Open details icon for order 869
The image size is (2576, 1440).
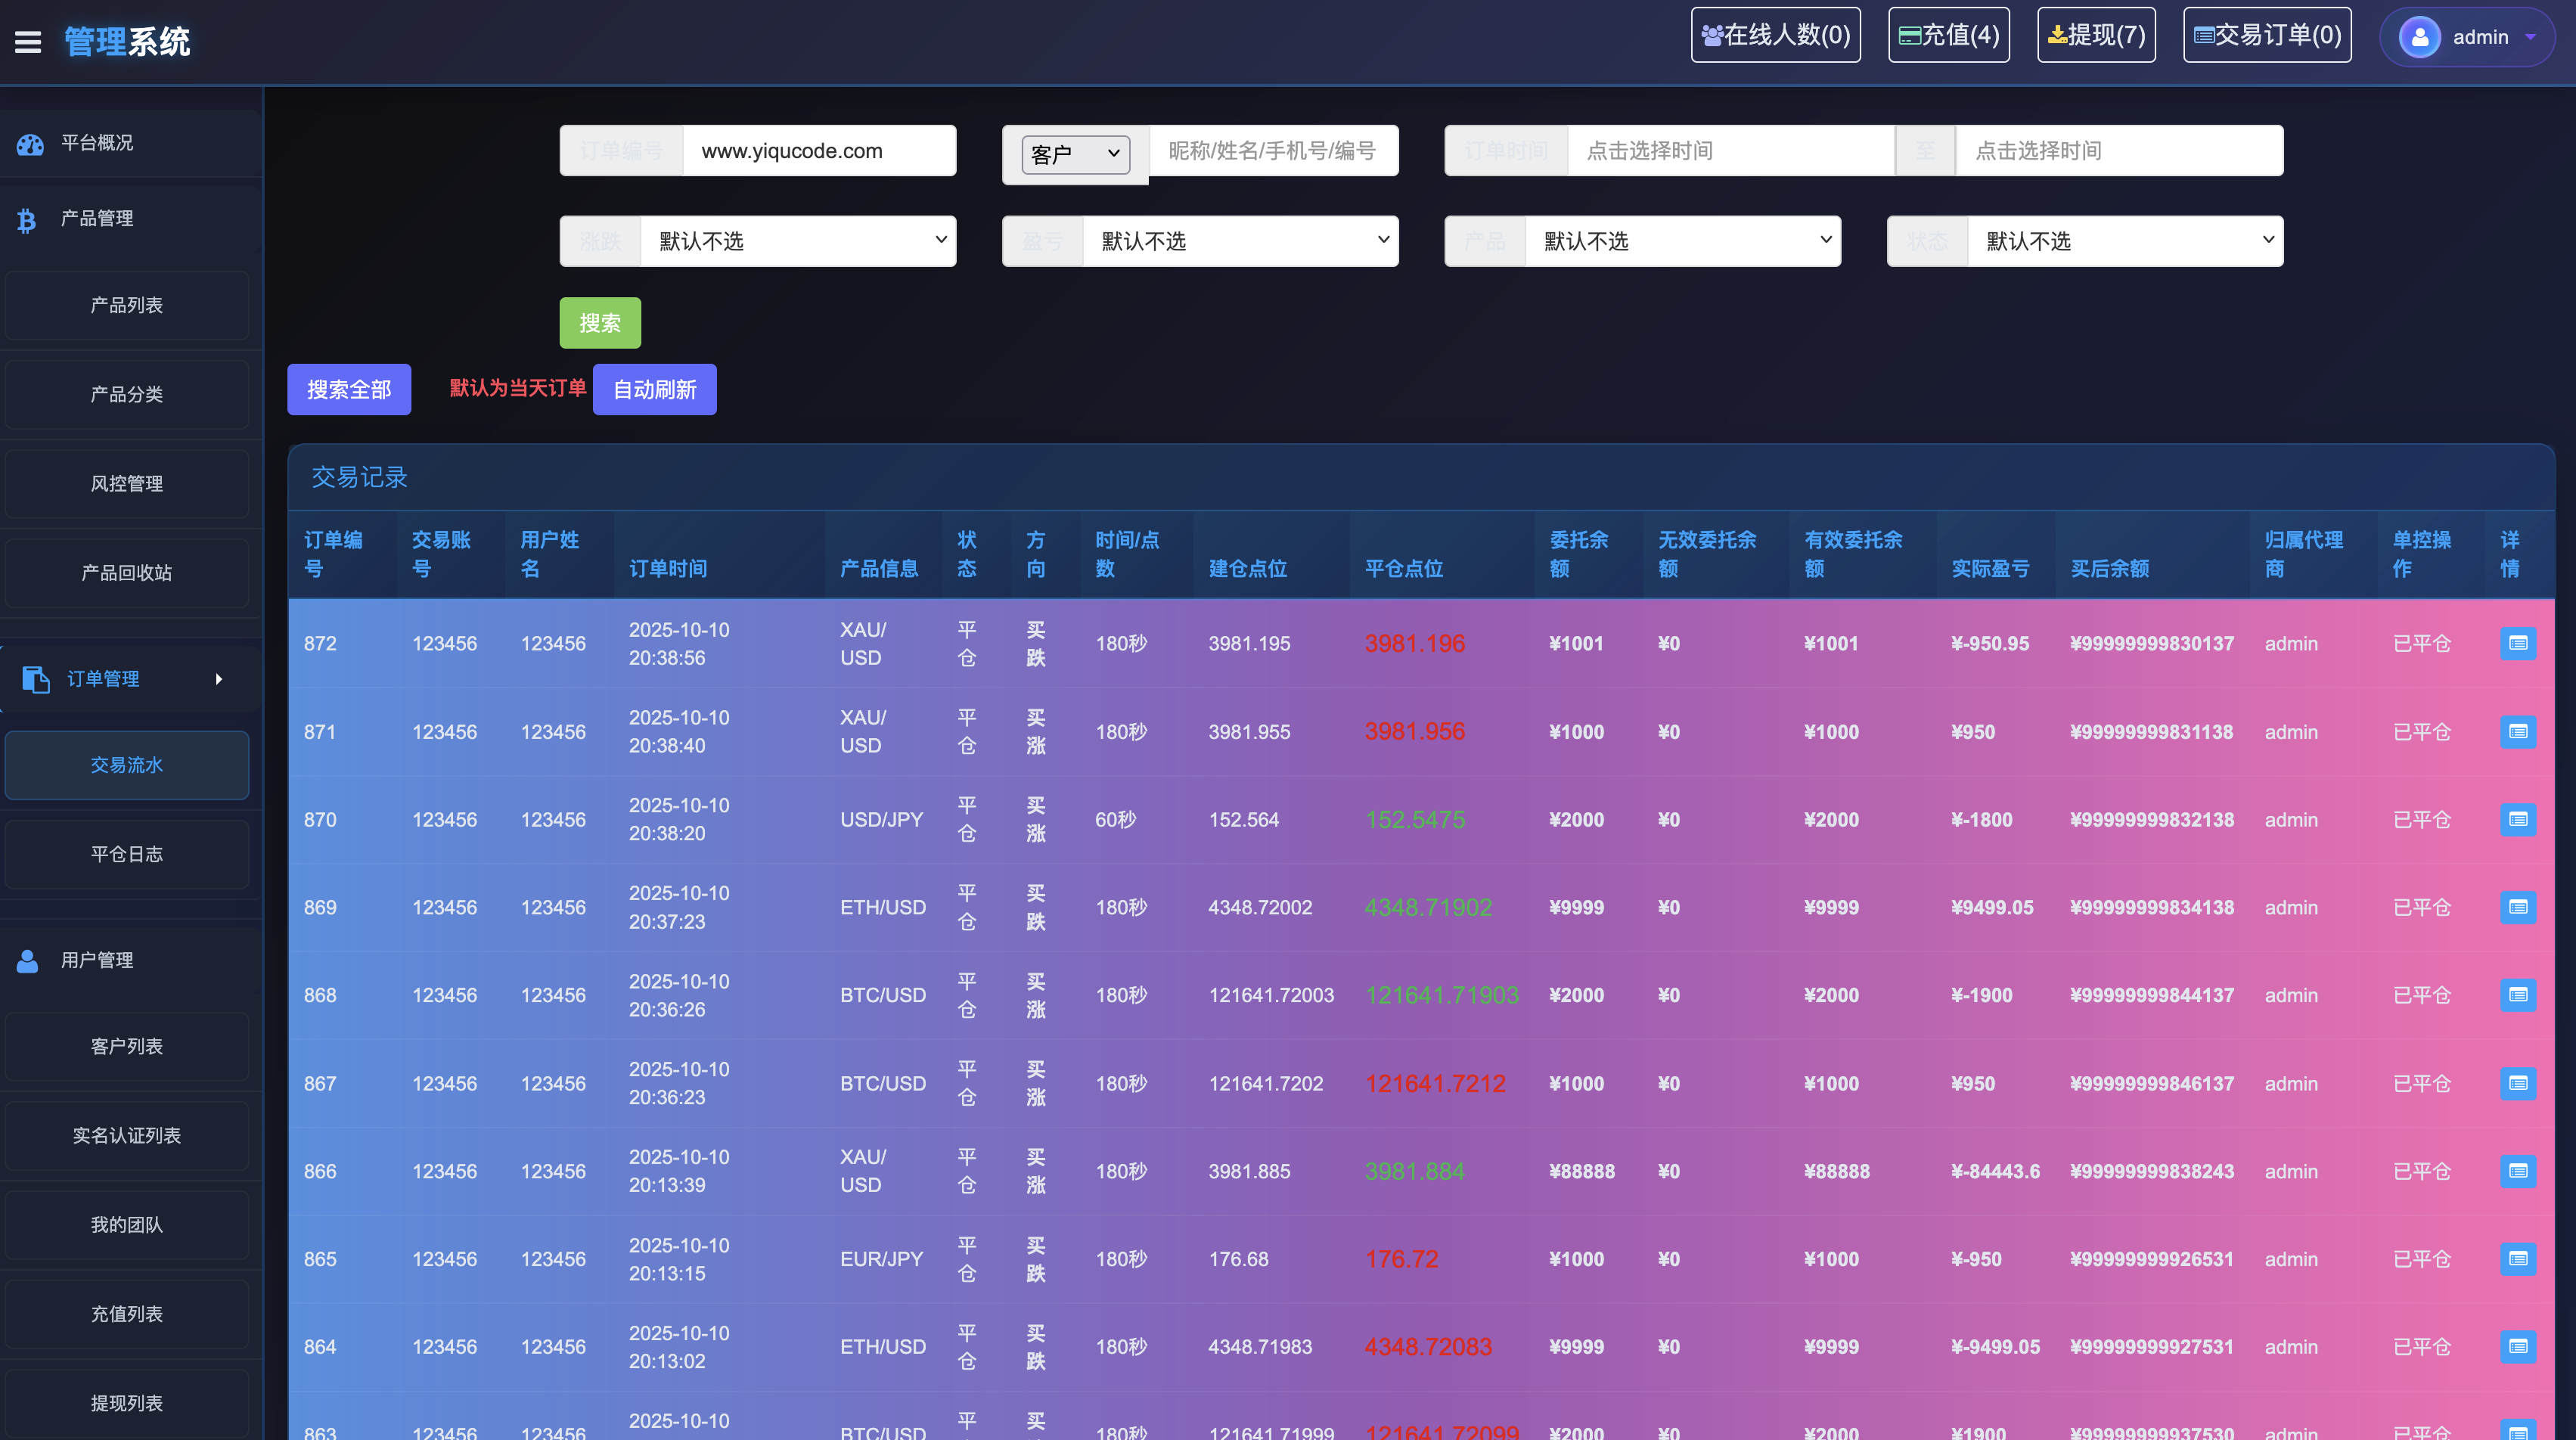2517,907
